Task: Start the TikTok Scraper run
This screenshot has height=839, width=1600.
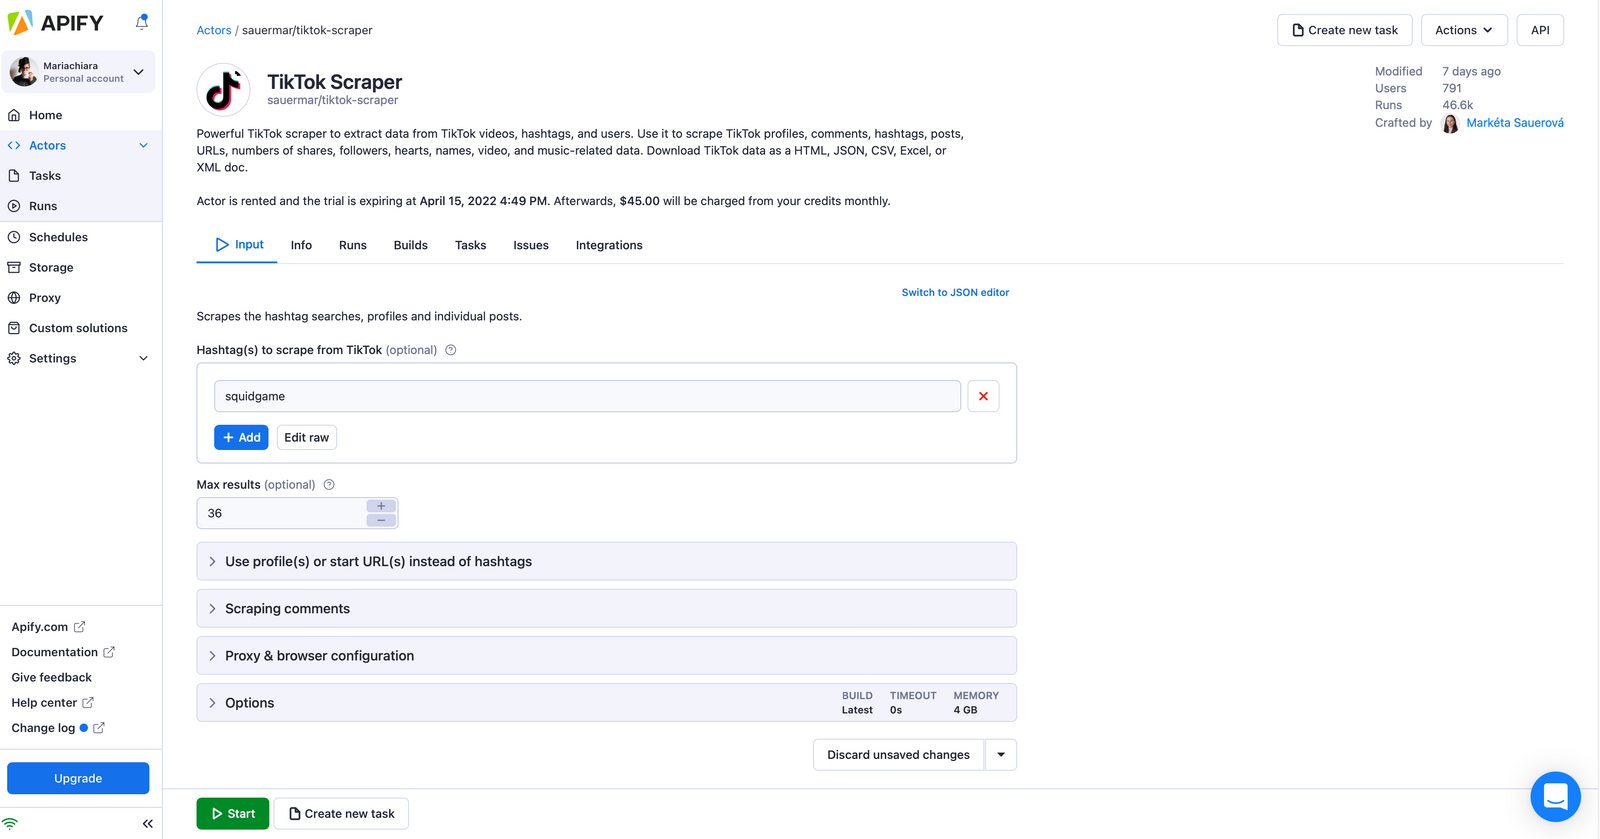Action: pos(232,813)
